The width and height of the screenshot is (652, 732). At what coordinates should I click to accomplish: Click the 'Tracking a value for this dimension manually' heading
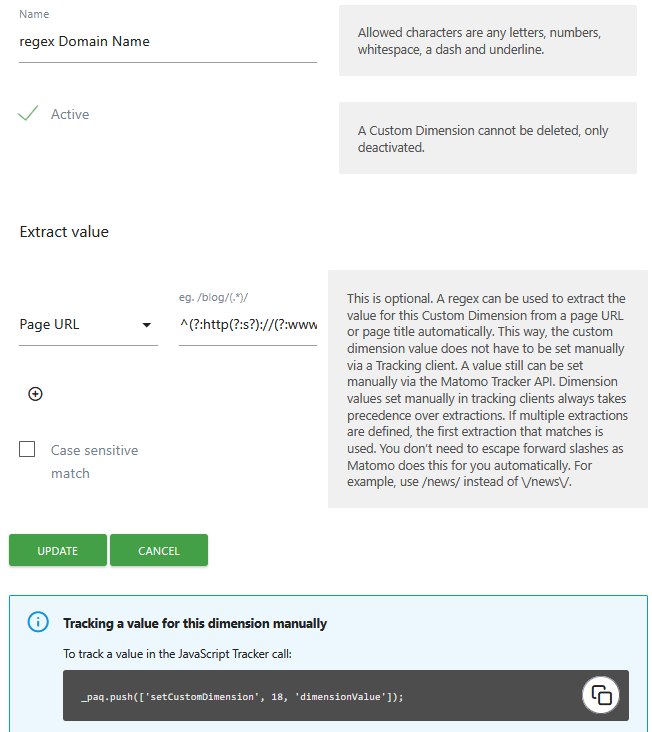pos(195,623)
